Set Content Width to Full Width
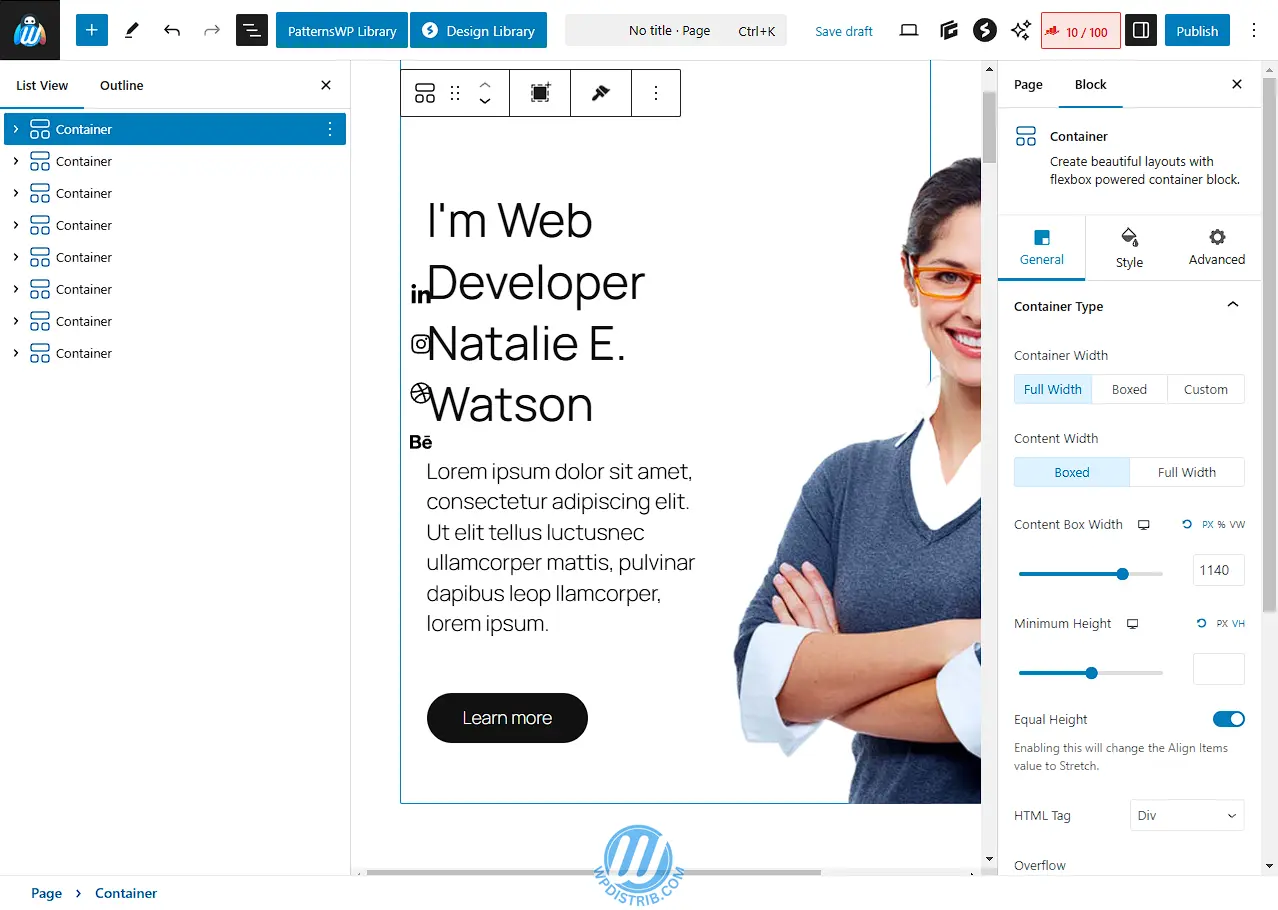 [1187, 472]
